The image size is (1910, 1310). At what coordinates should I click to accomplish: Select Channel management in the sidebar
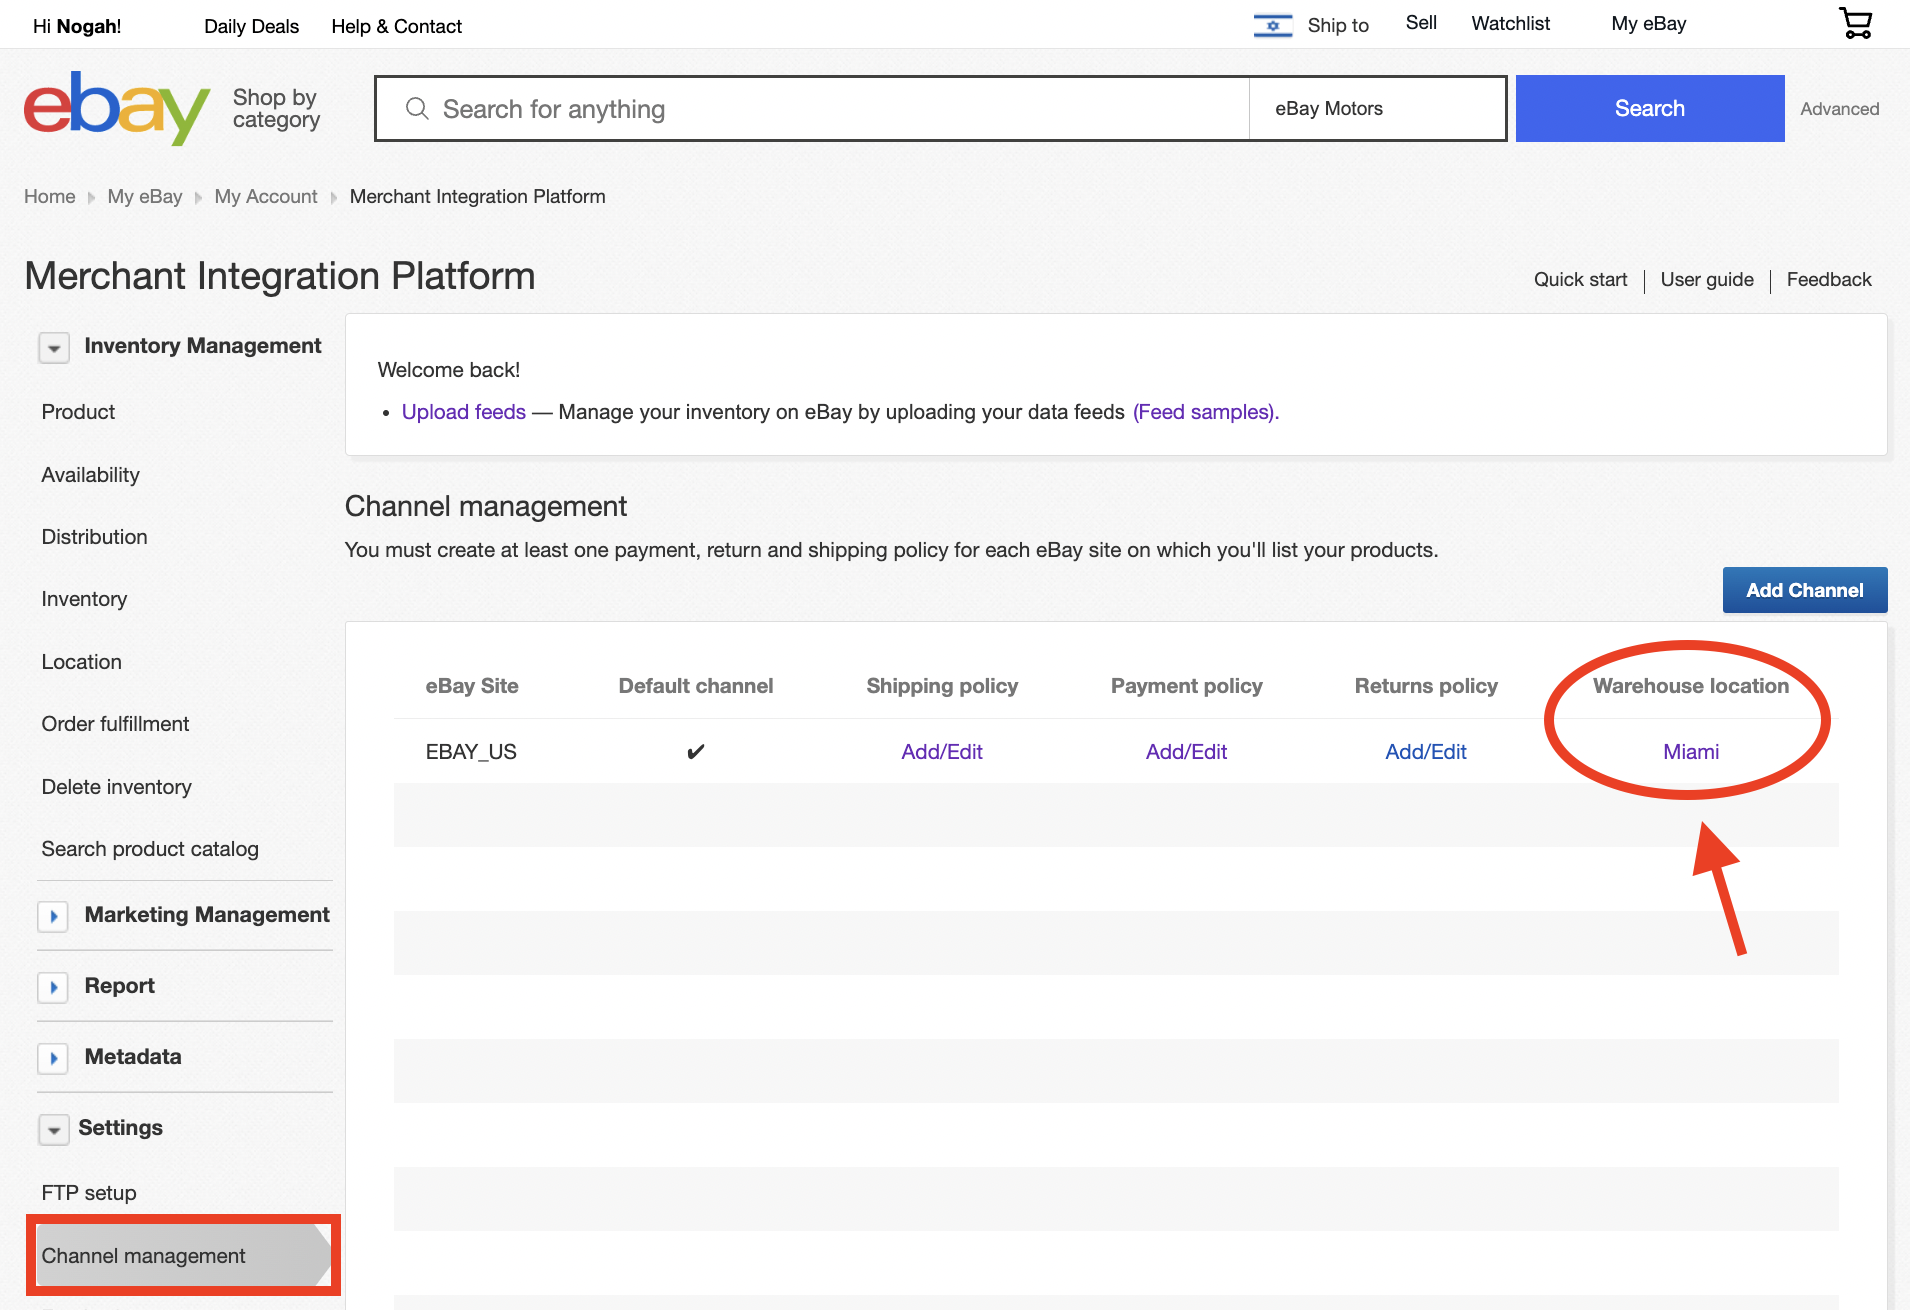tap(183, 1256)
